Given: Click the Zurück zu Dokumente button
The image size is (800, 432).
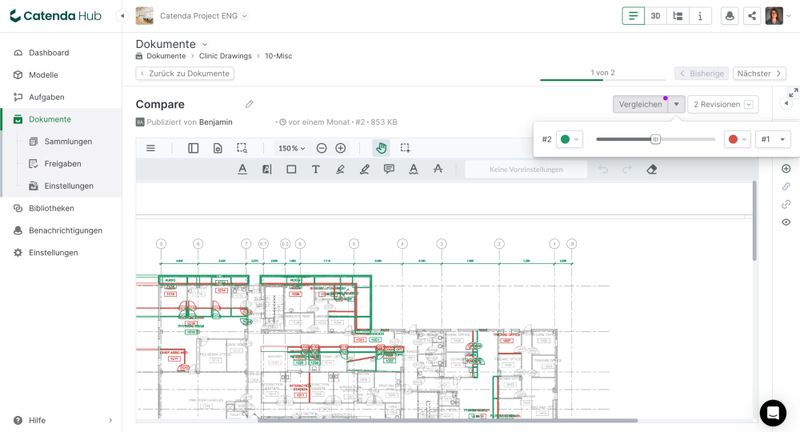Looking at the screenshot, I should 185,73.
